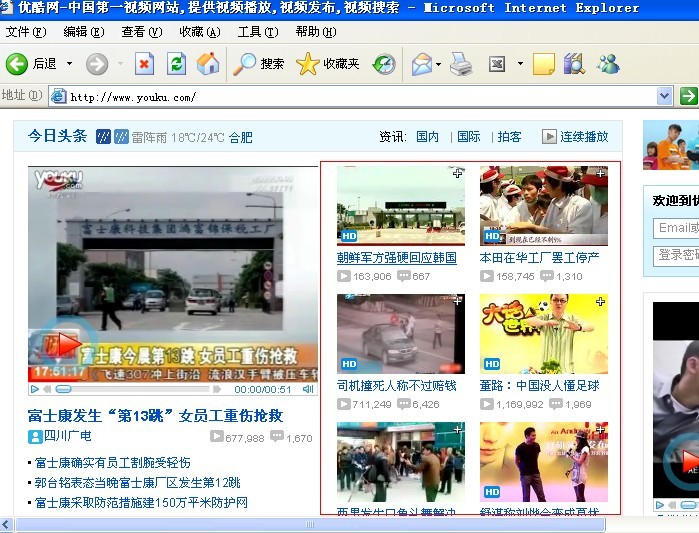Open the banner ad image with people in orange
This screenshot has height=533, width=699.
pos(671,145)
